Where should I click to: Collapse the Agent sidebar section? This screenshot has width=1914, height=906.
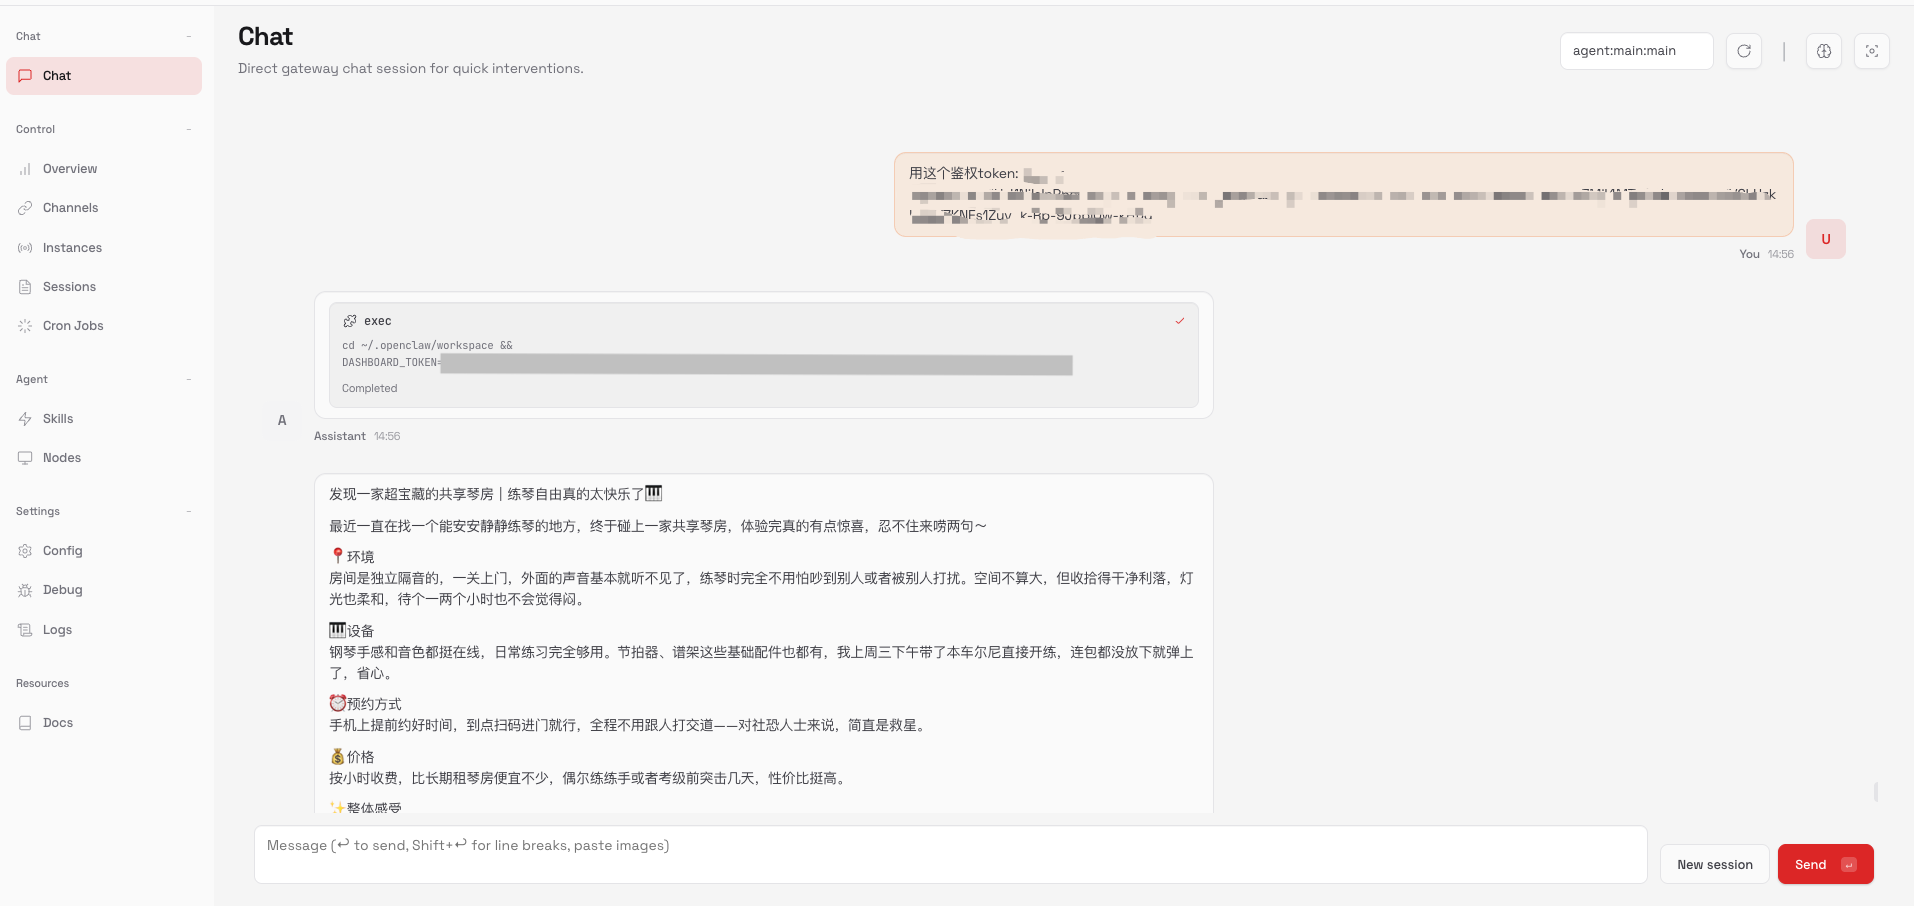tap(188, 380)
